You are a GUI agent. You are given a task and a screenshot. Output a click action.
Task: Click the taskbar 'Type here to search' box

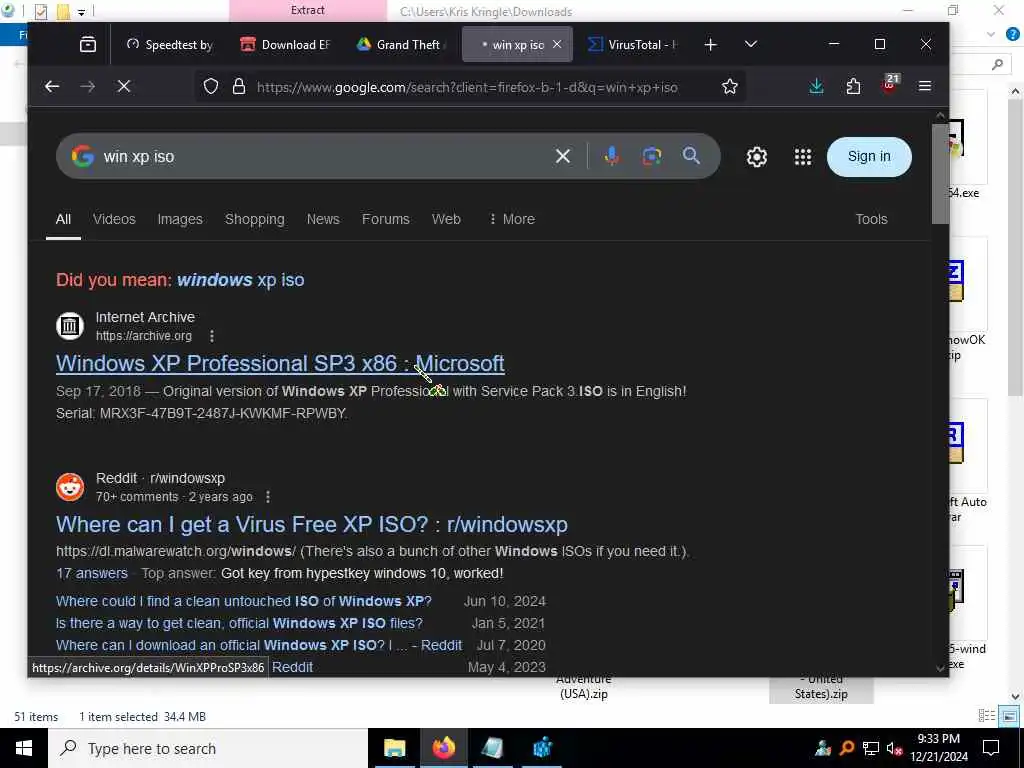click(x=208, y=748)
